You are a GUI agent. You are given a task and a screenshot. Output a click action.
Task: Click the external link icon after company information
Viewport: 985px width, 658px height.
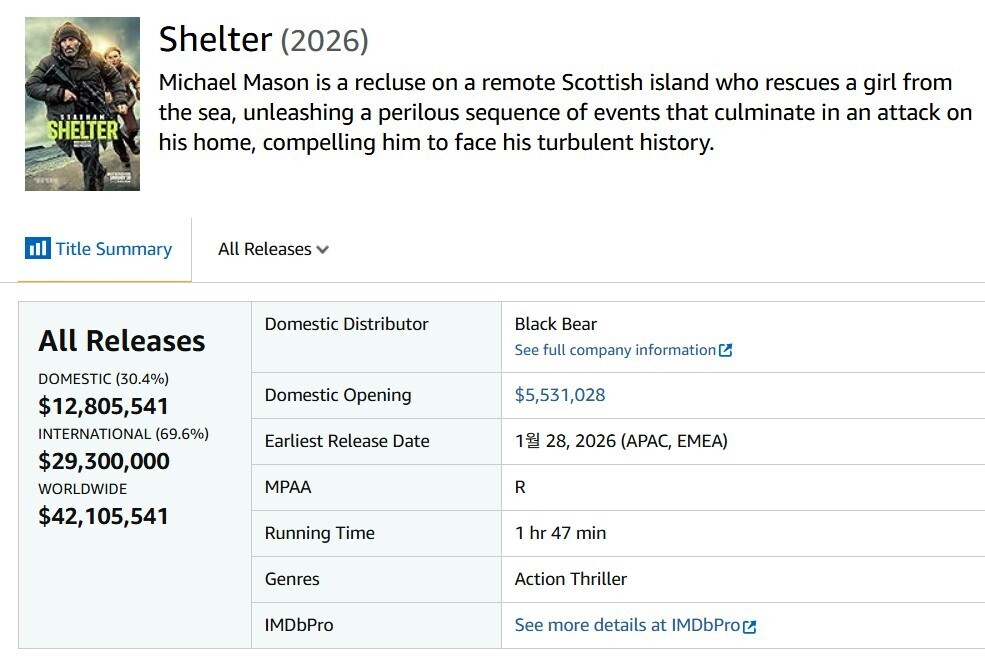click(726, 350)
